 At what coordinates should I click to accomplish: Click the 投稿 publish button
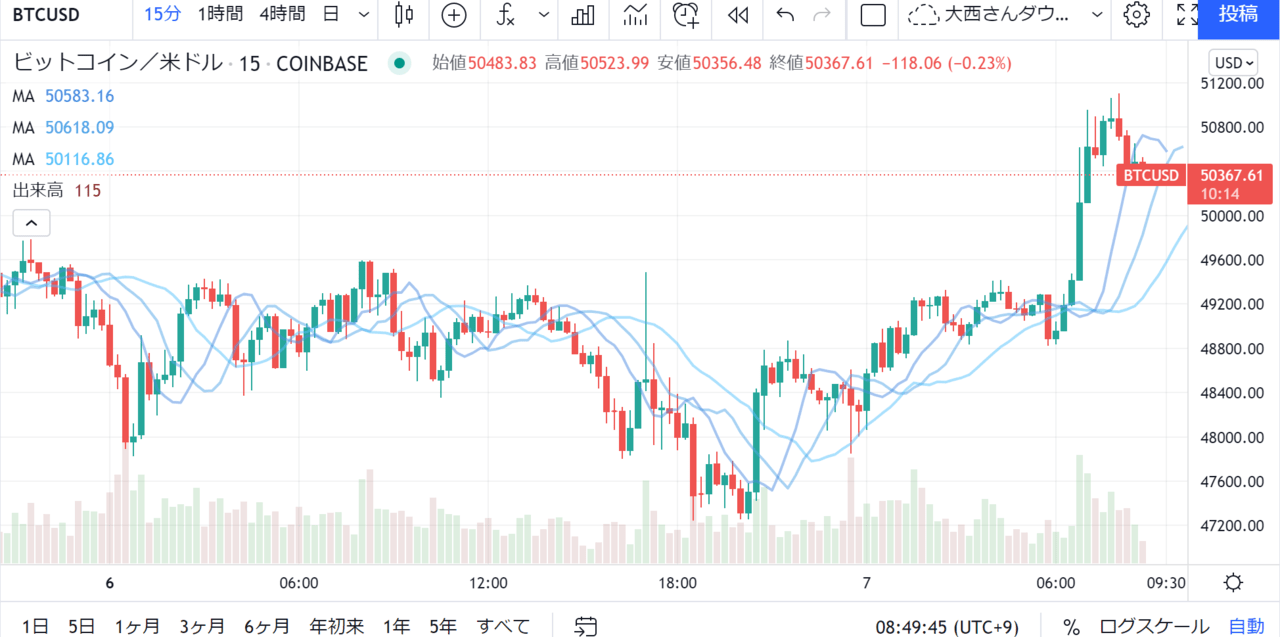(1239, 15)
